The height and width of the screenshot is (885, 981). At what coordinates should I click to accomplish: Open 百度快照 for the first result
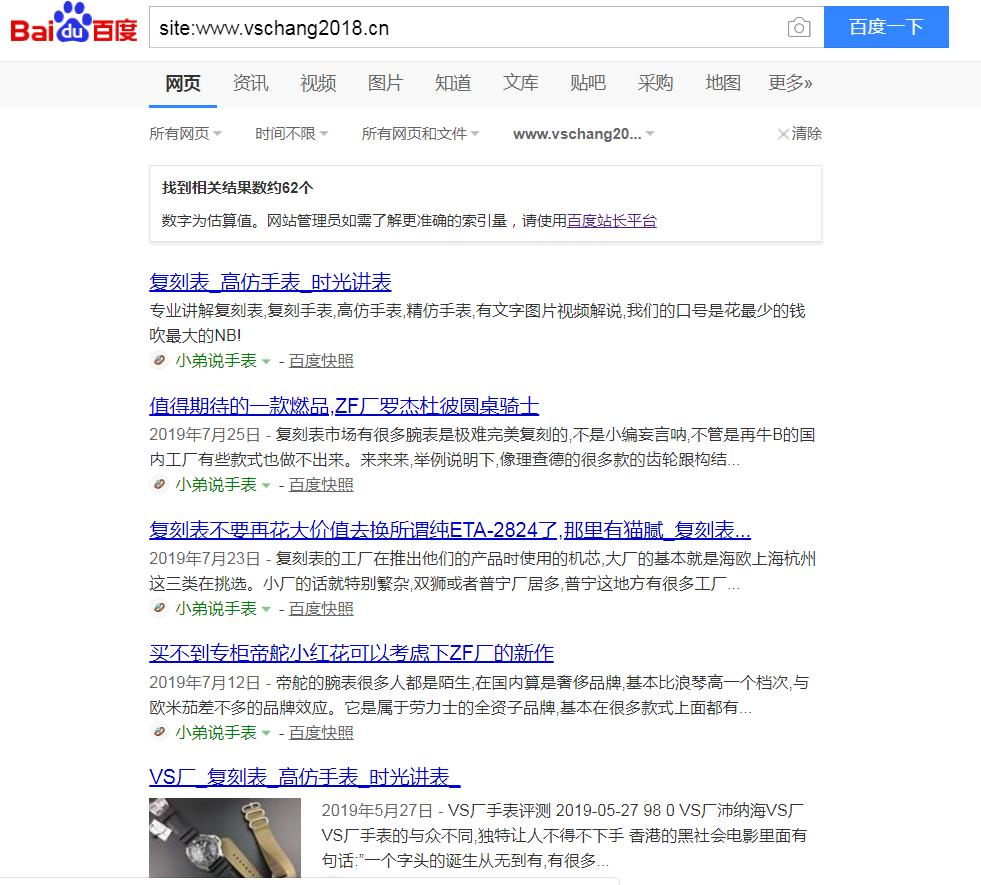pyautogui.click(x=321, y=361)
